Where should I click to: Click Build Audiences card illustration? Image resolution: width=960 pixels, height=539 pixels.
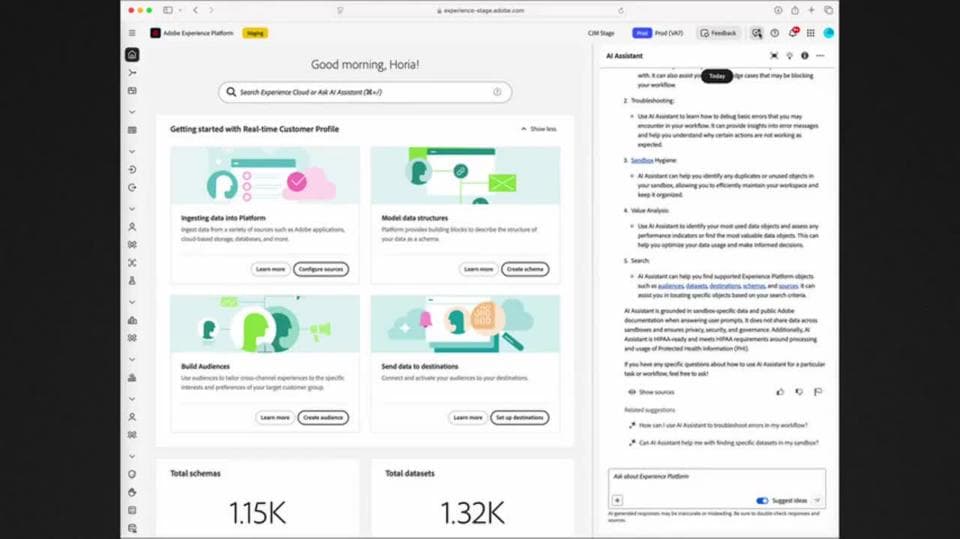[265, 324]
